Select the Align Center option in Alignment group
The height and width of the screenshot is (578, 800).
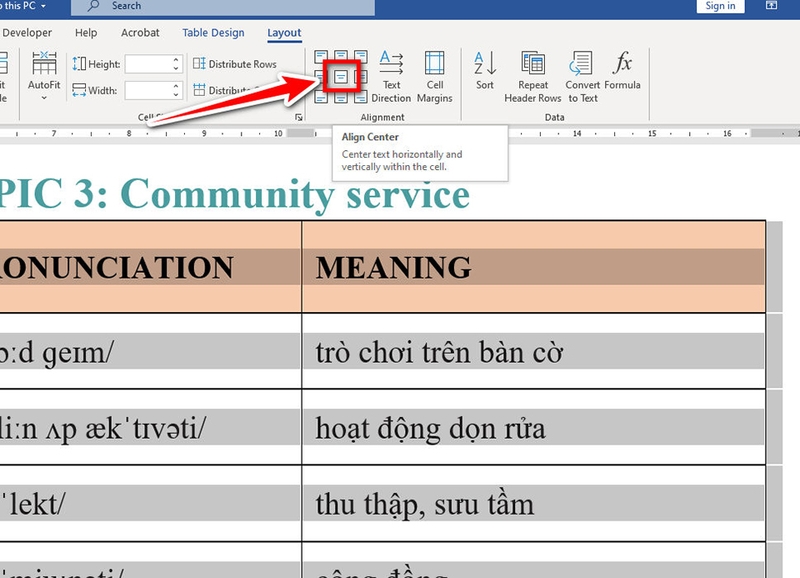(x=341, y=76)
